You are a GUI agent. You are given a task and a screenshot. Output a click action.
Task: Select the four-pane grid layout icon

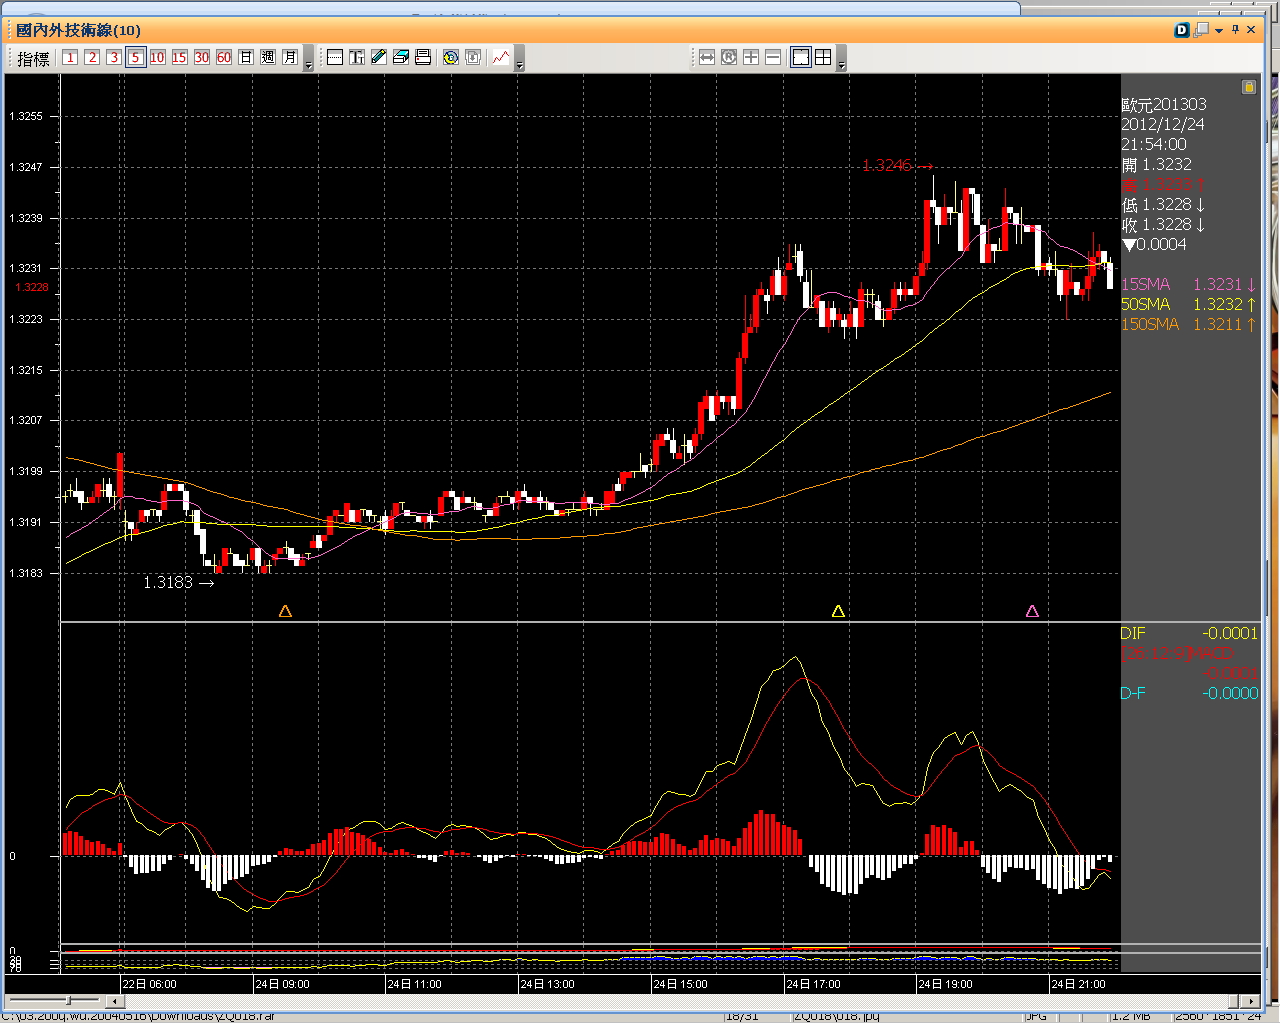click(x=823, y=58)
